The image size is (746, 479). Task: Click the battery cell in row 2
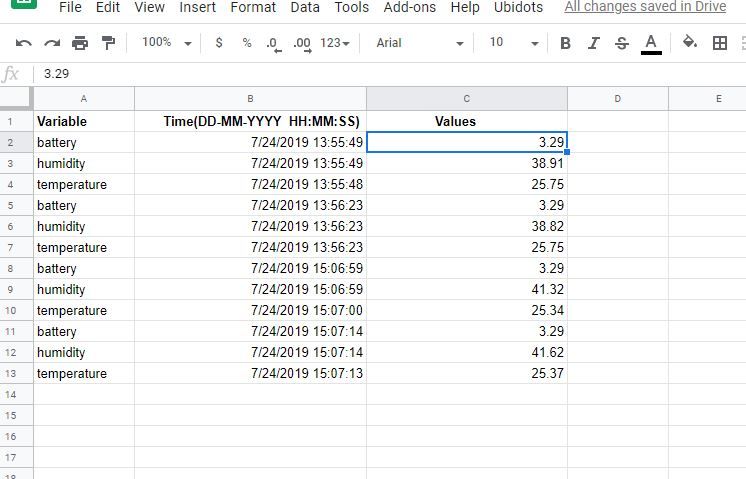84,142
